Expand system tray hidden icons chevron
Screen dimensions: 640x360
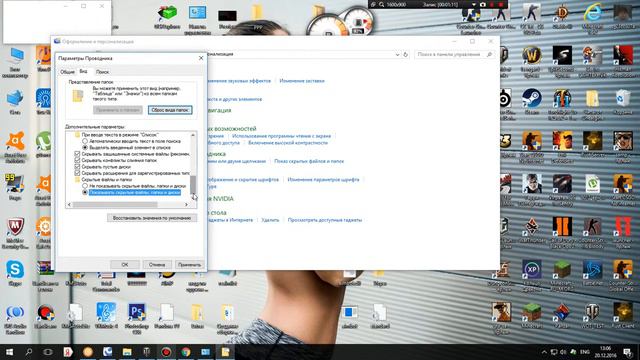click(x=544, y=352)
